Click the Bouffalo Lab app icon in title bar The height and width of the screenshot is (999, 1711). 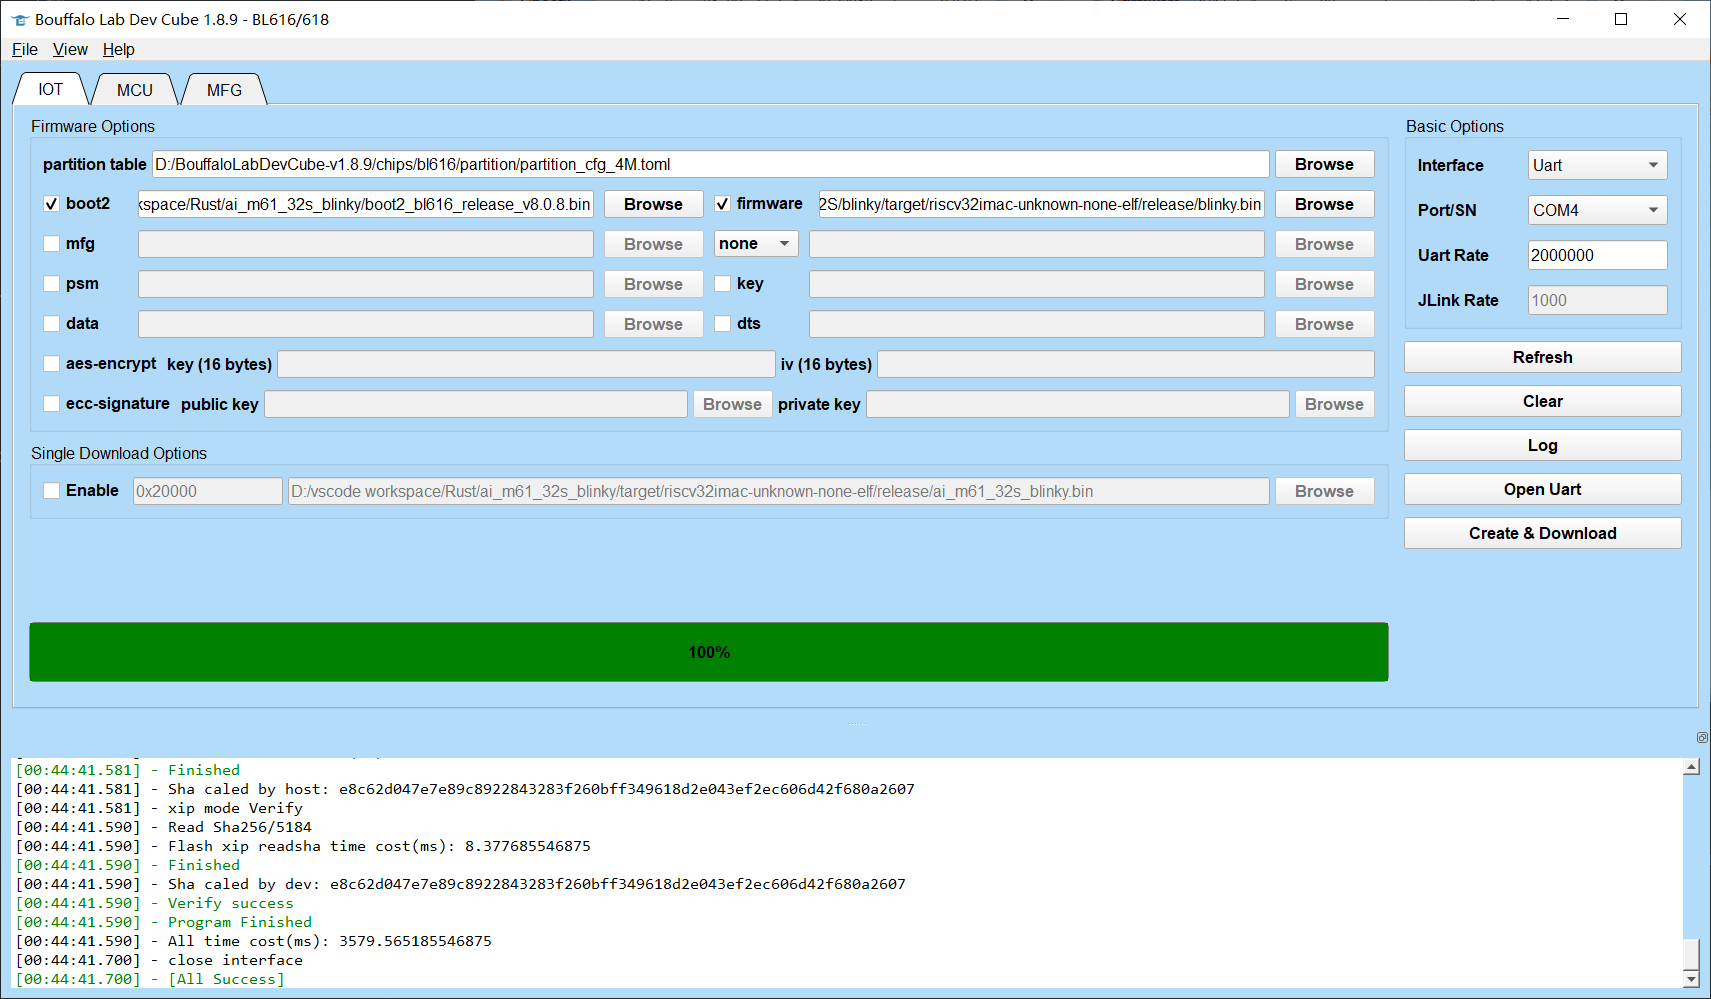(x=19, y=20)
